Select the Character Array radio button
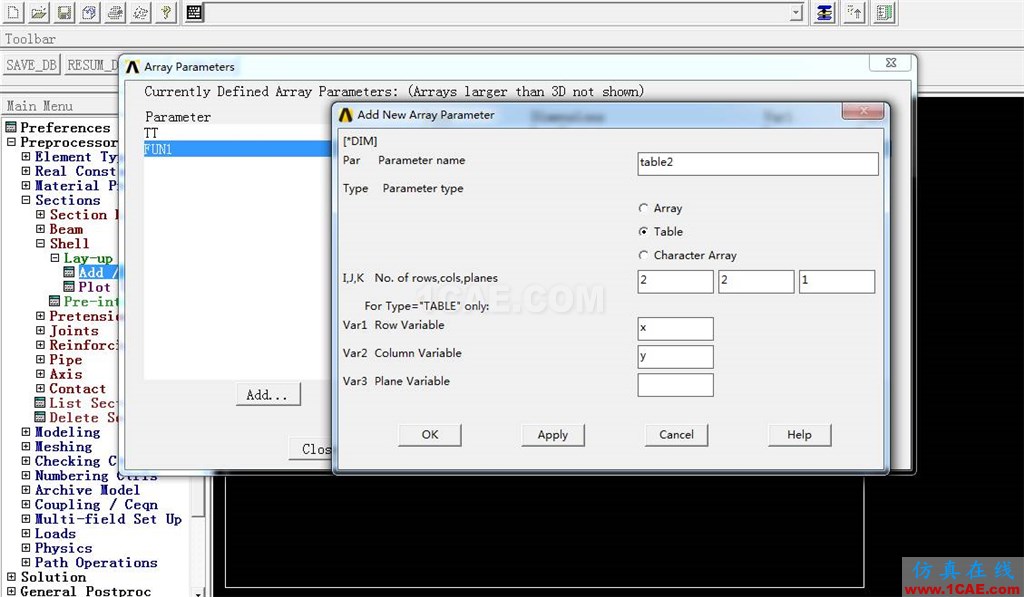Viewport: 1024px width, 597px height. (643, 255)
